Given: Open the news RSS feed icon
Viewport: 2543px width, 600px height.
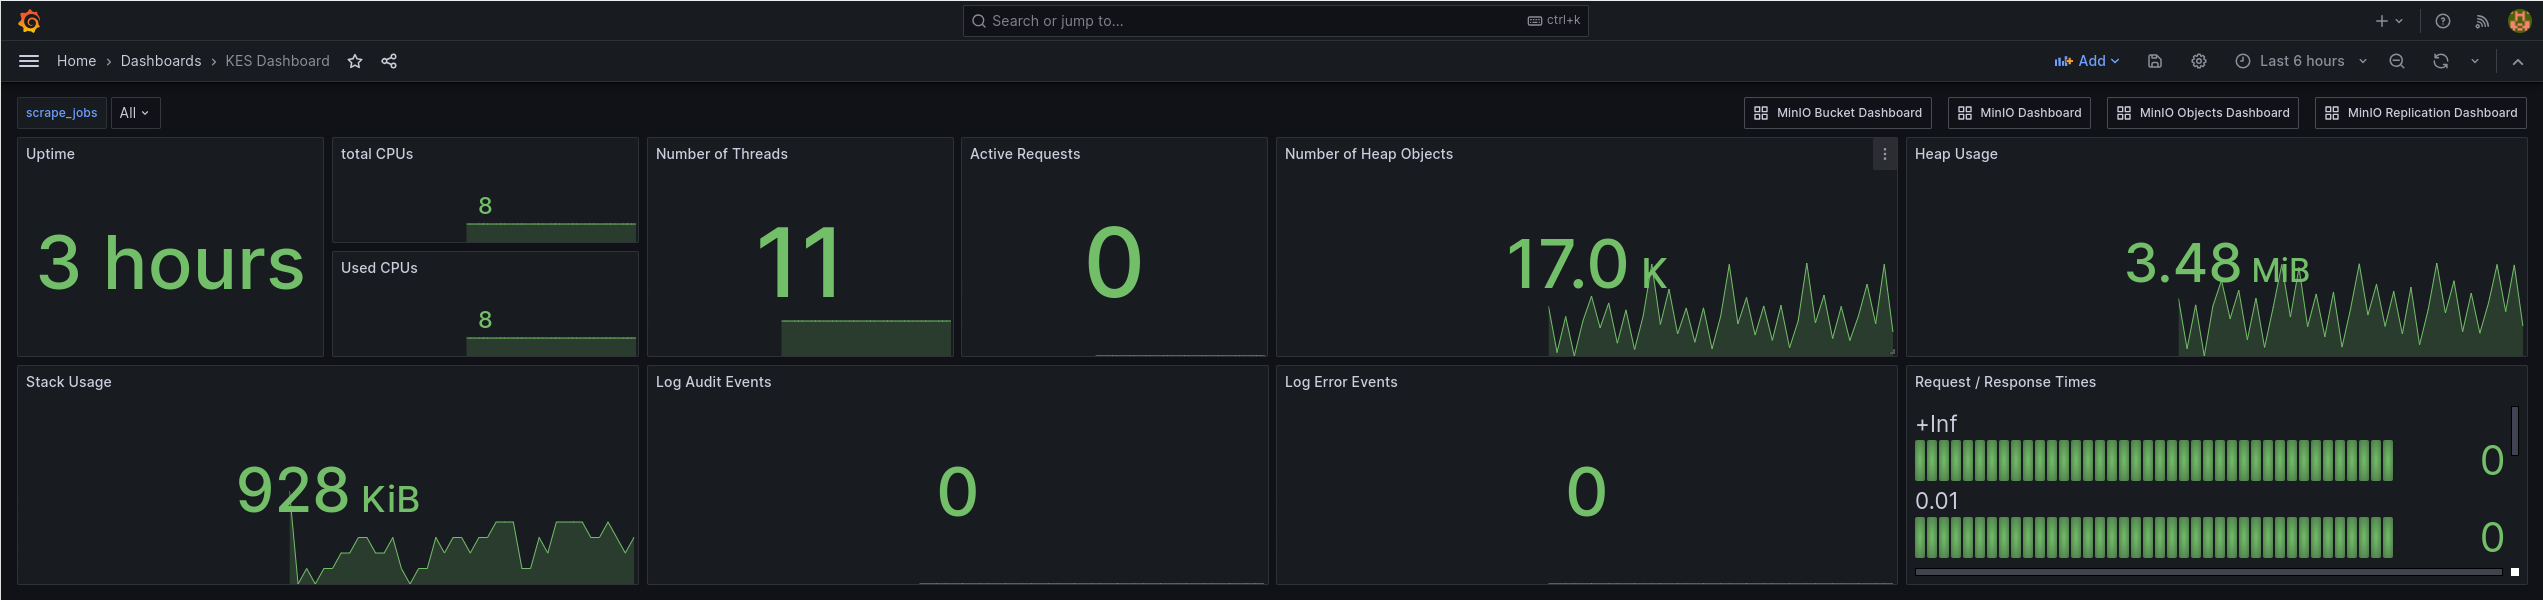Looking at the screenshot, I should click(x=2482, y=21).
